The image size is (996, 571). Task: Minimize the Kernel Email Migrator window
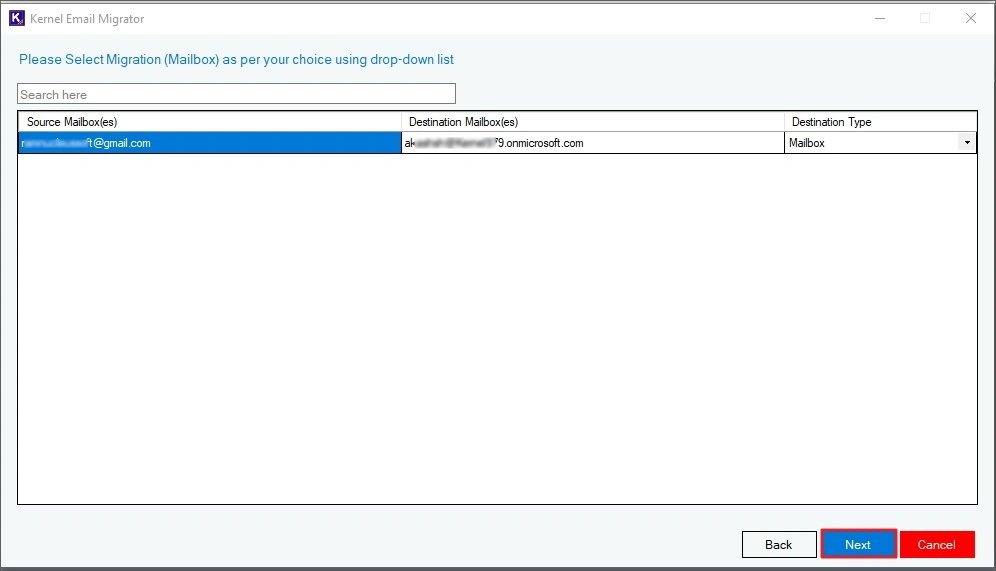[x=879, y=18]
